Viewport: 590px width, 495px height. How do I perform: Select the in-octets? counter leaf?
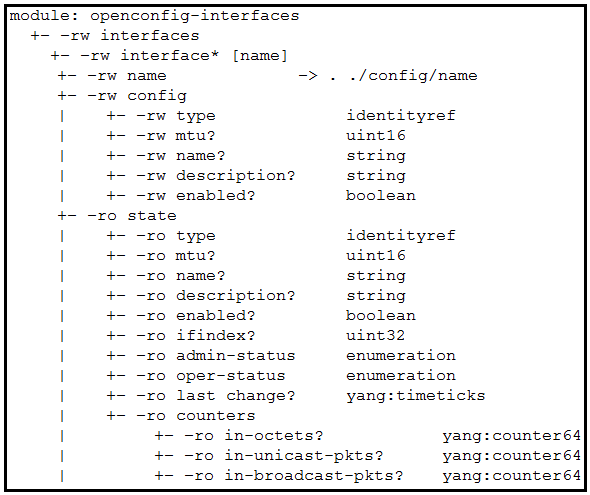(239, 436)
